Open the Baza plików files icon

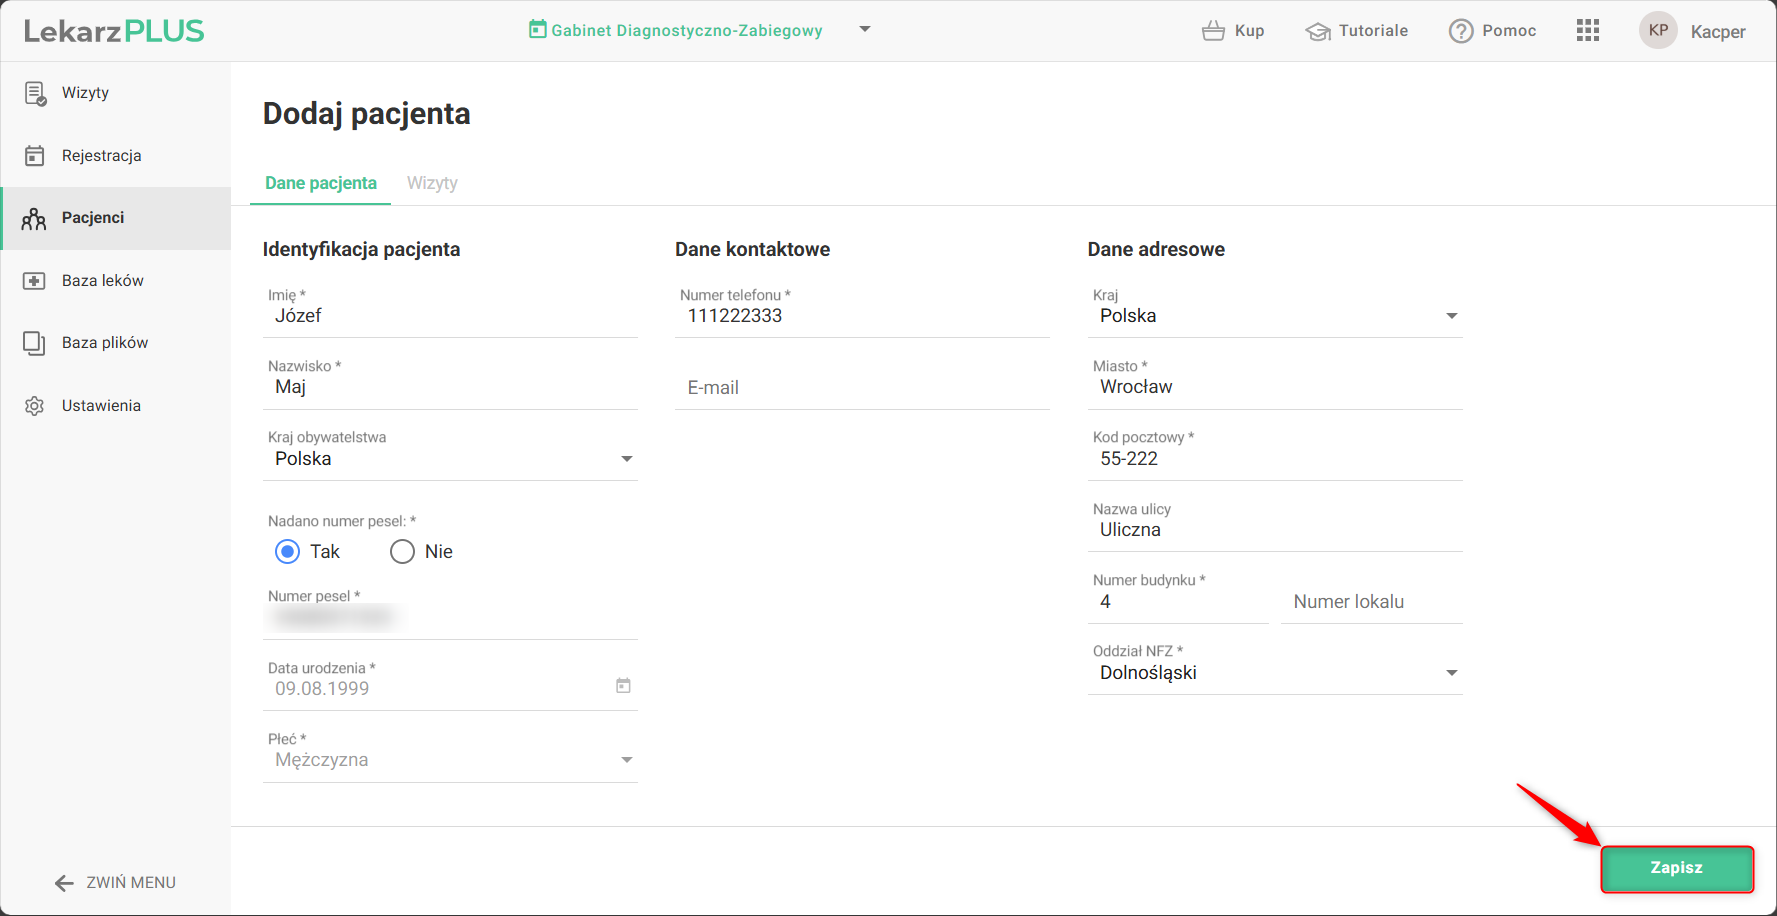pyautogui.click(x=35, y=343)
